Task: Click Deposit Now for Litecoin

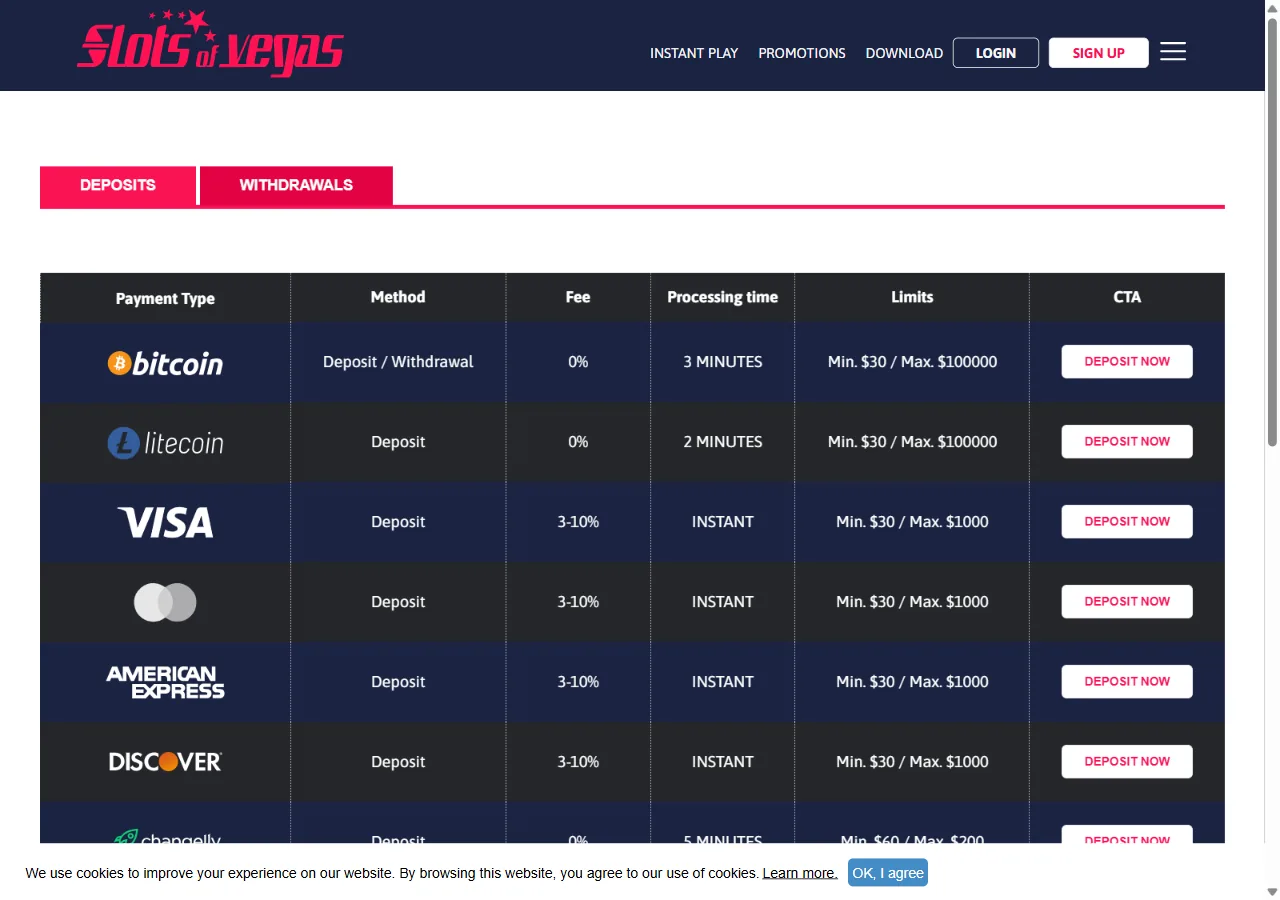Action: coord(1127,442)
